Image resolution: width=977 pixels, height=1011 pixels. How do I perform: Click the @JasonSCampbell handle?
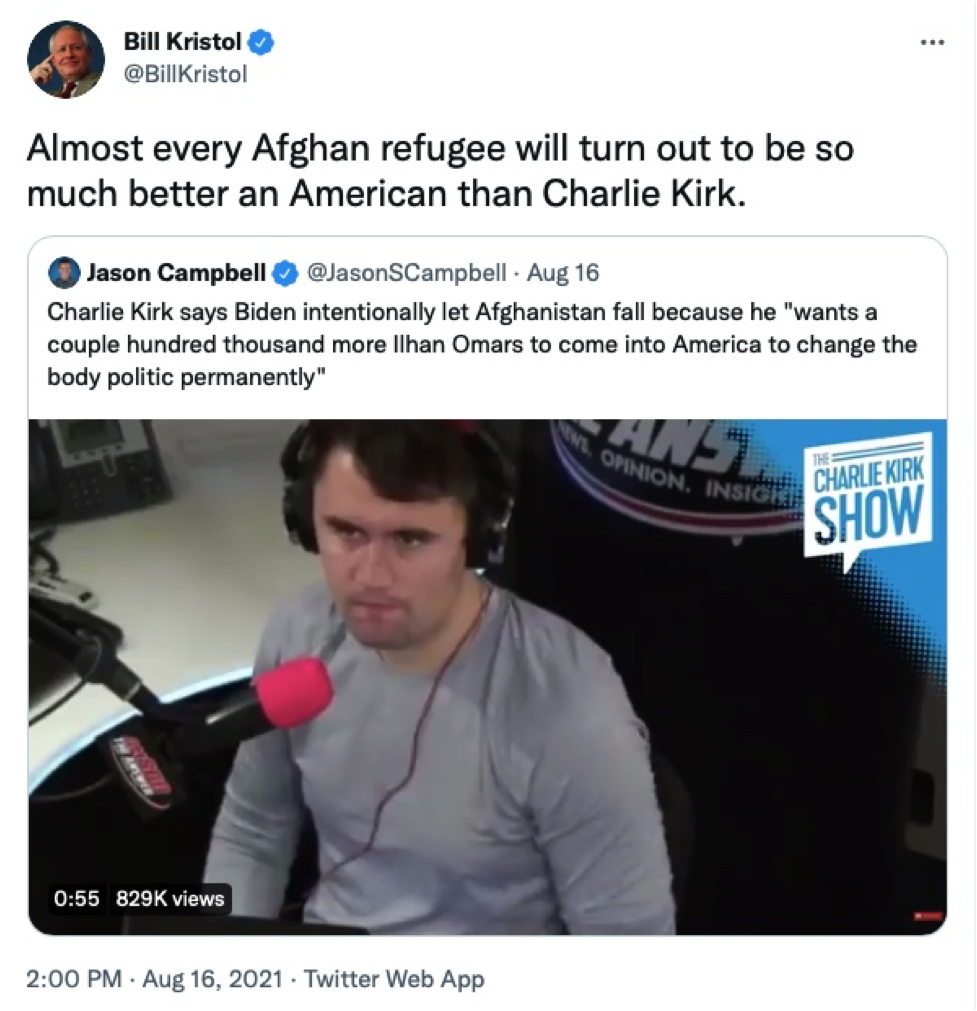point(406,273)
